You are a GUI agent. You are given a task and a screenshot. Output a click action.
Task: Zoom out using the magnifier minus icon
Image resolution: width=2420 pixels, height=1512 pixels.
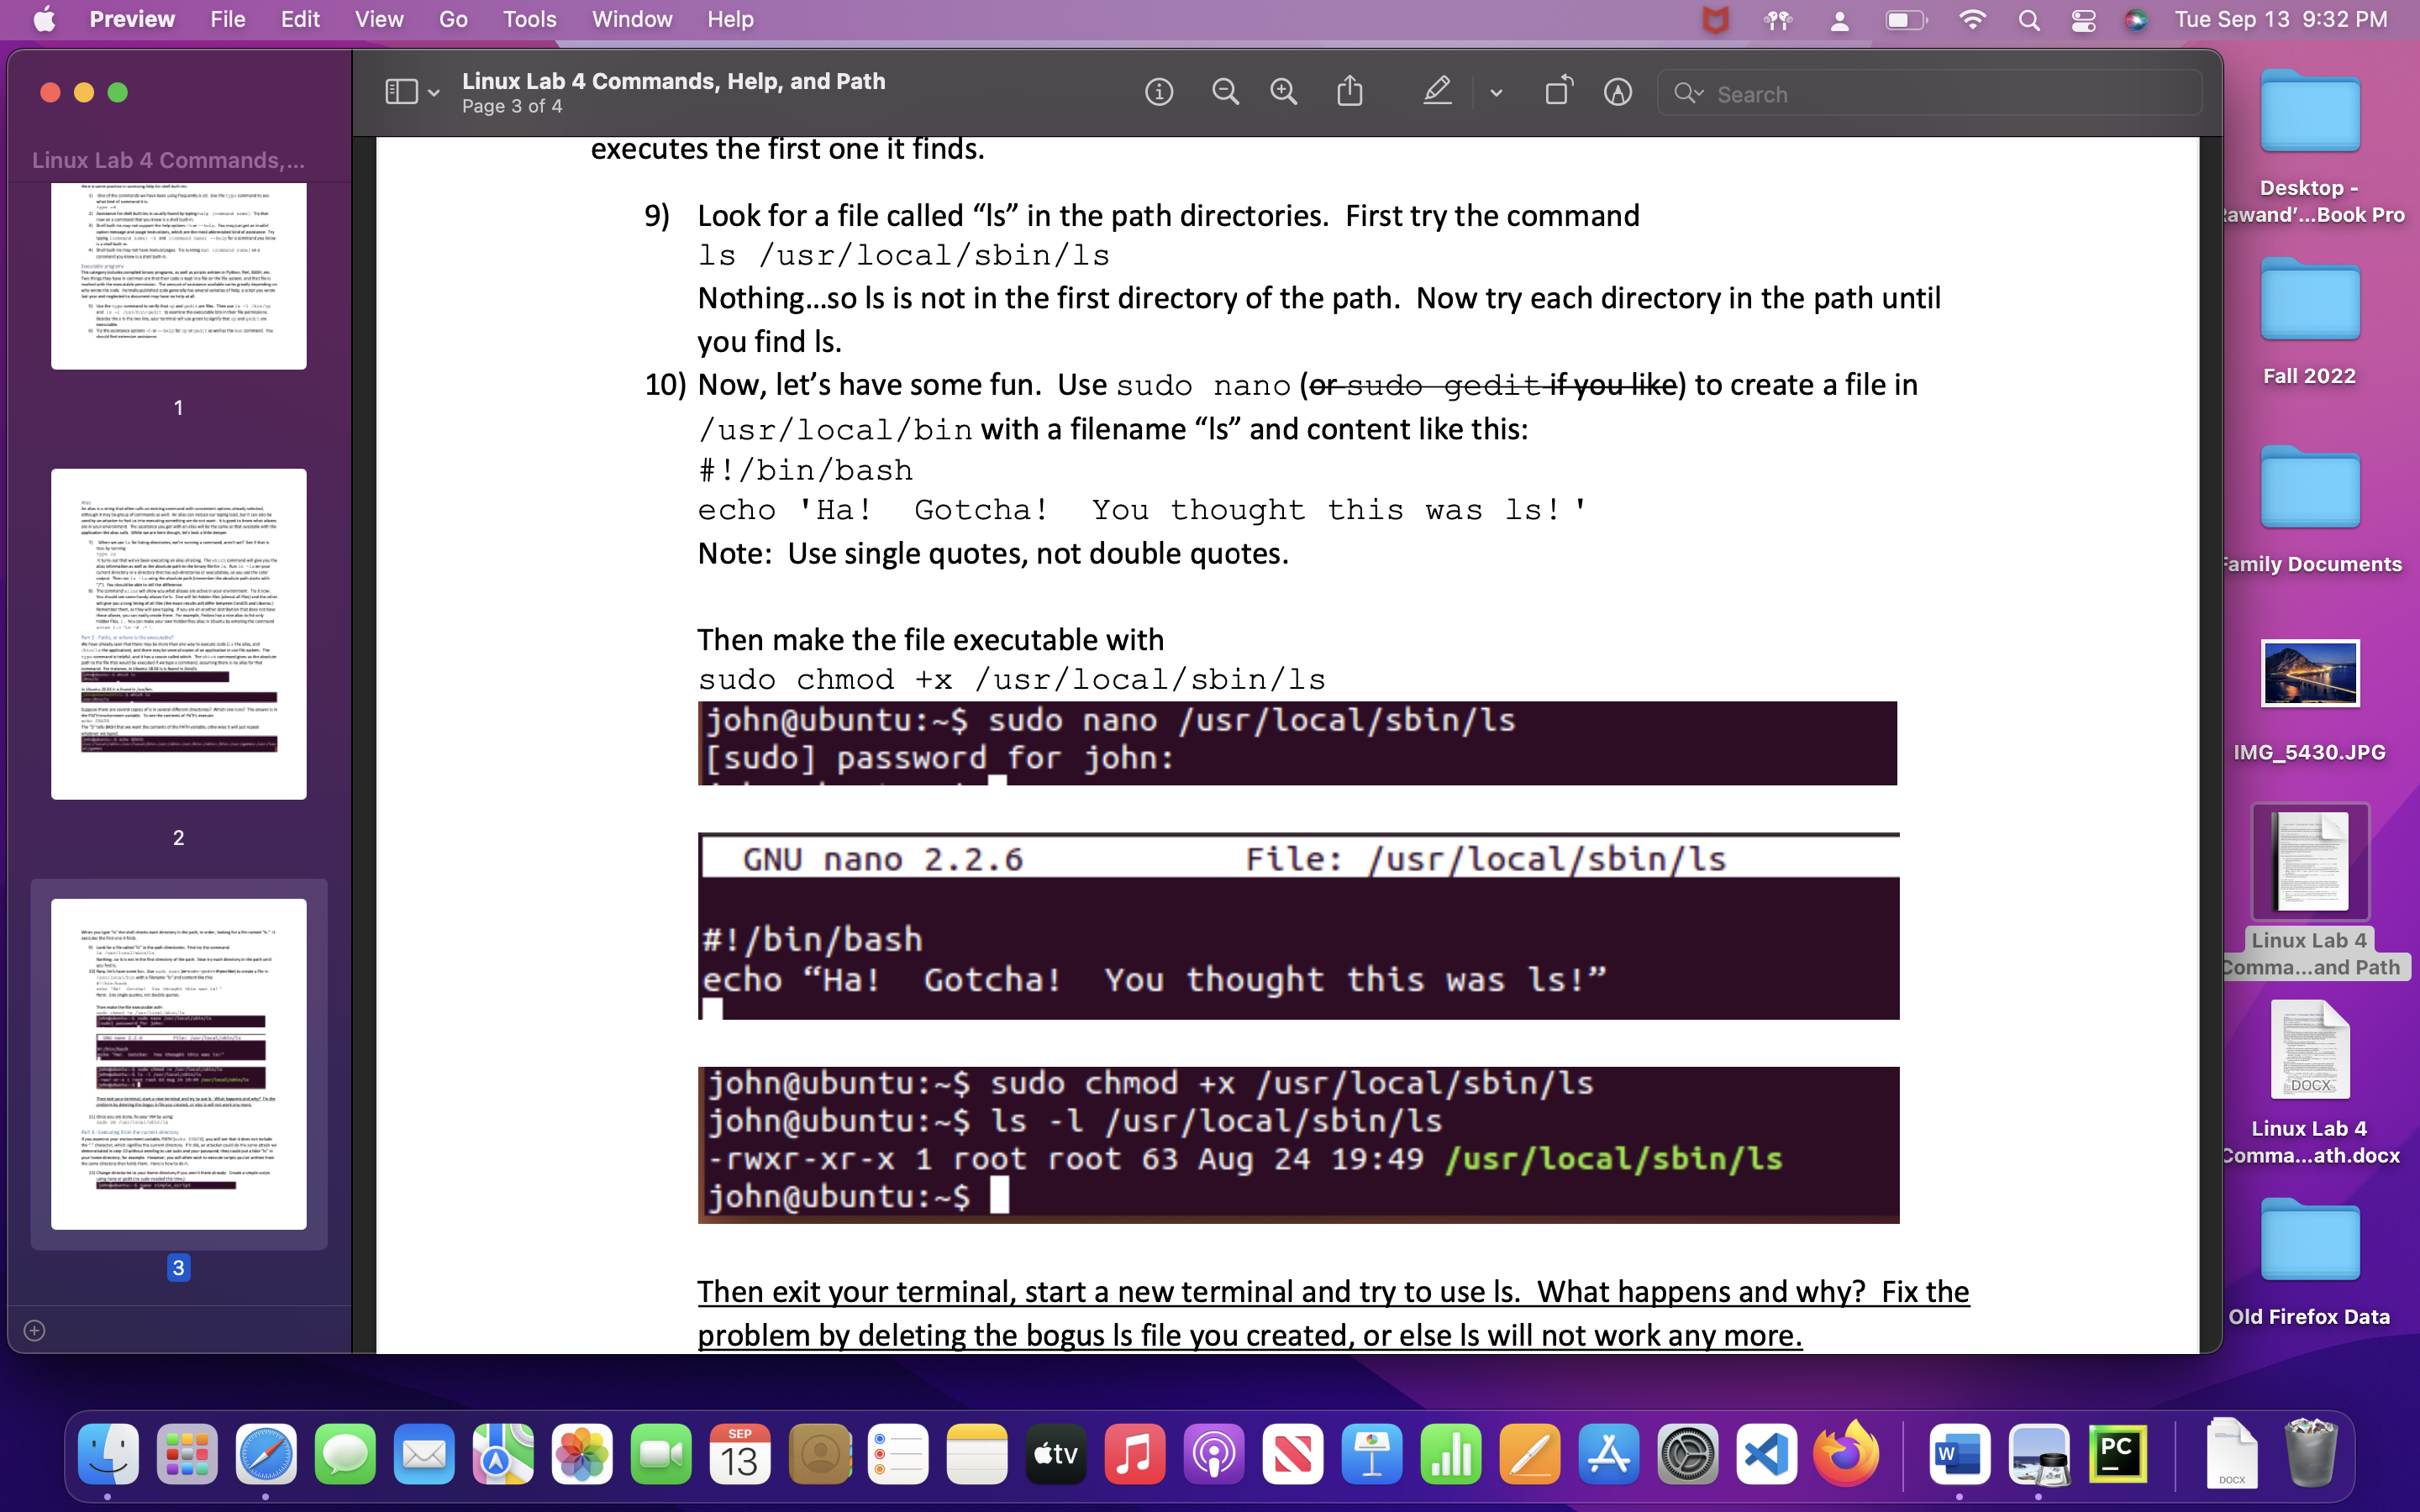click(1225, 93)
